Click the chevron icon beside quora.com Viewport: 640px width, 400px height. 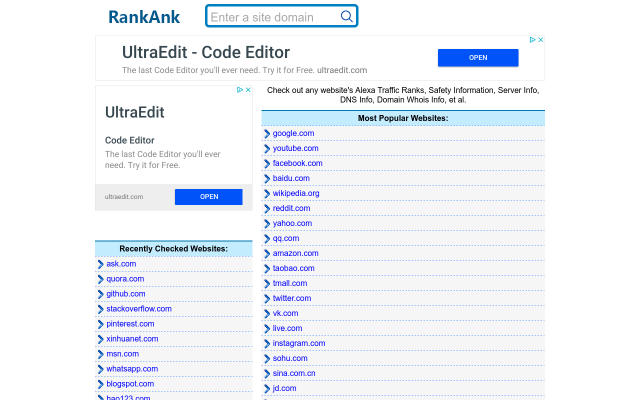100,280
